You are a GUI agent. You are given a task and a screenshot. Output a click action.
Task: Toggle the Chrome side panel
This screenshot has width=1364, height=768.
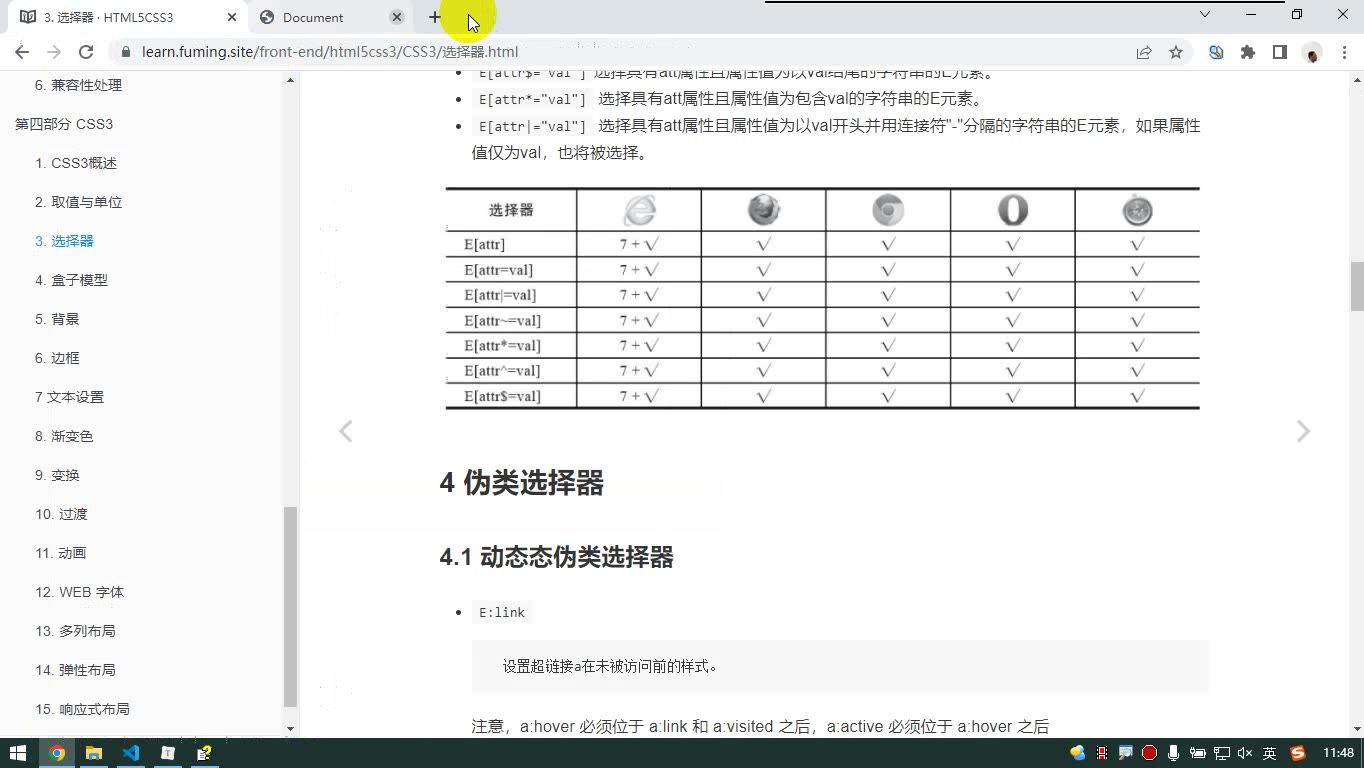point(1280,52)
